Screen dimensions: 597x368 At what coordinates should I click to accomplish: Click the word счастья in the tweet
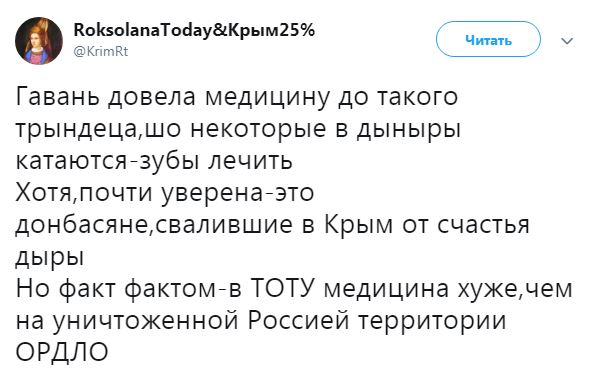(484, 226)
